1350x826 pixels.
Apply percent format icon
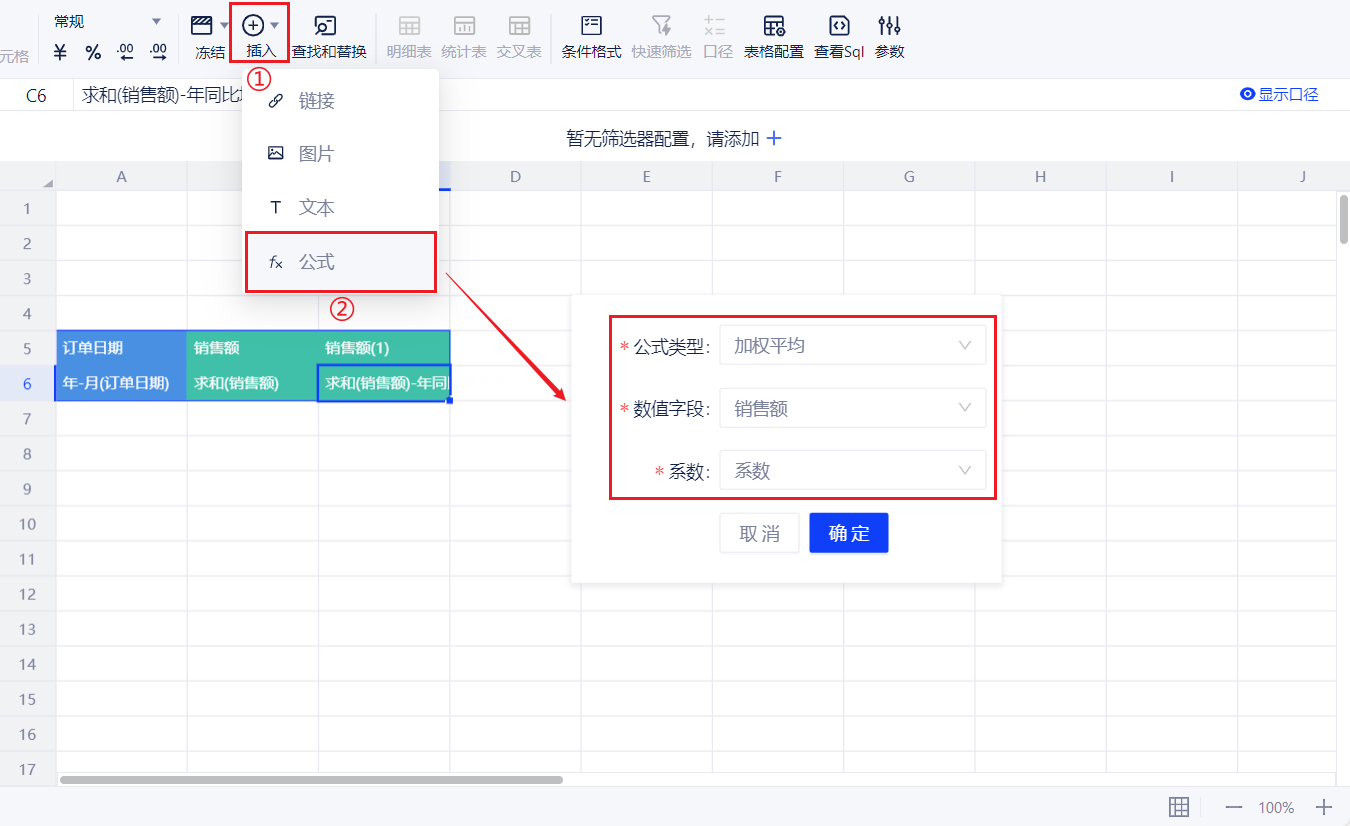click(93, 52)
